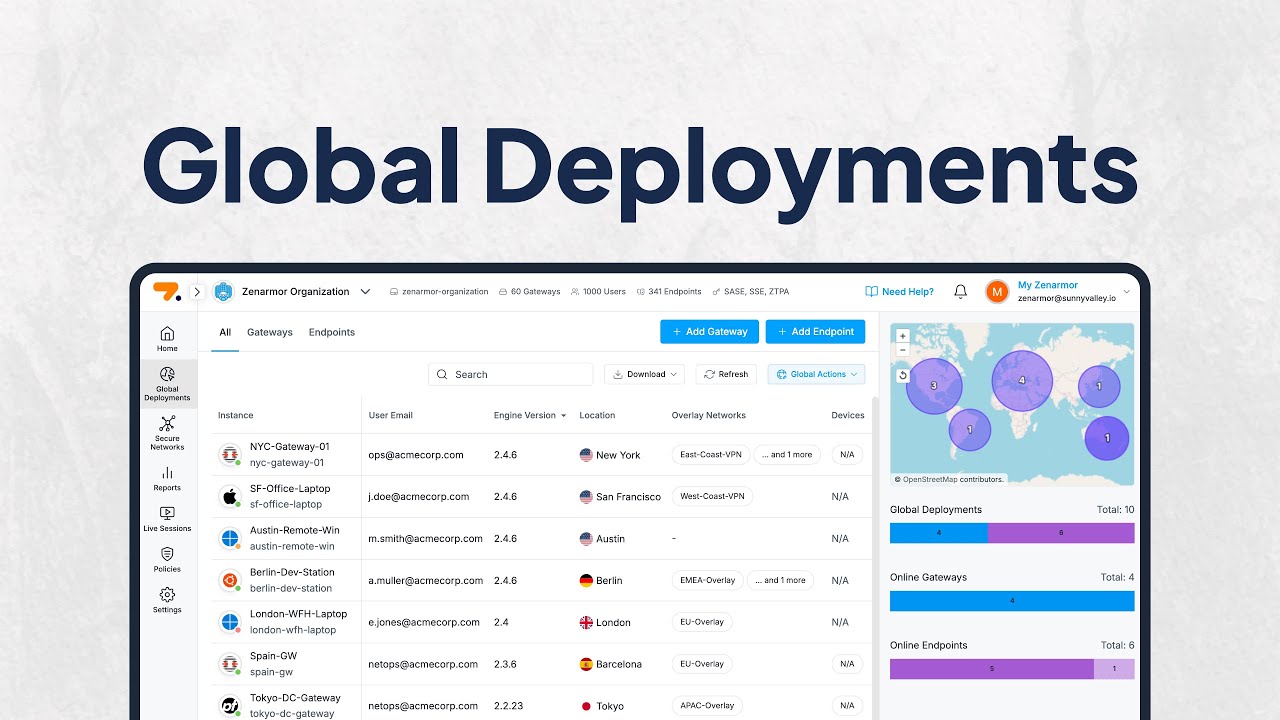Click the Online Gateways blue bar
The image size is (1280, 720).
pyautogui.click(x=1012, y=601)
